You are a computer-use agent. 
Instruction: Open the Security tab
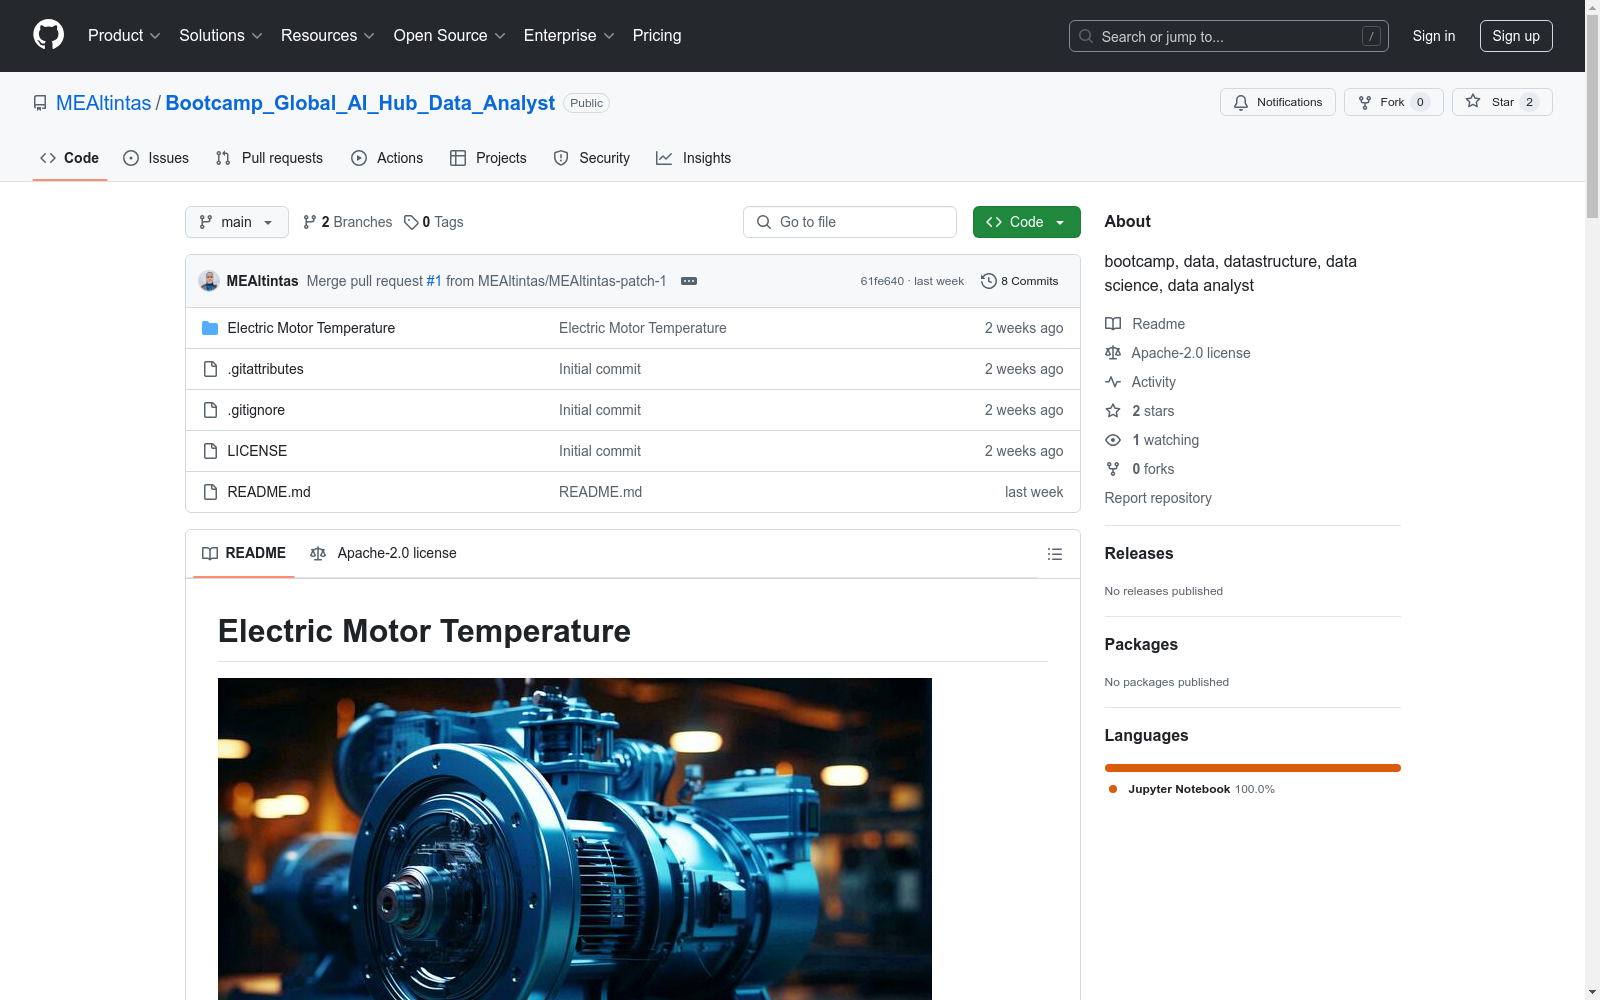coord(592,158)
